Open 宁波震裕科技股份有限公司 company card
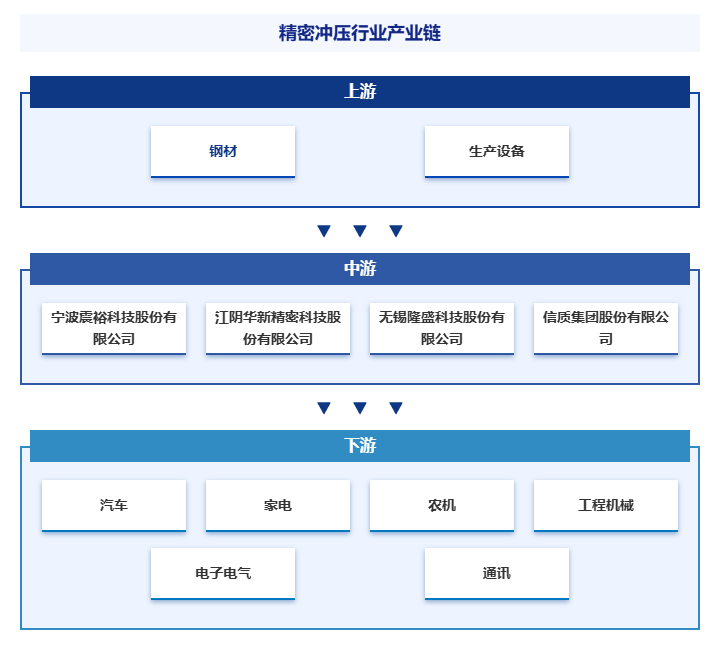718x647 pixels. pyautogui.click(x=114, y=328)
